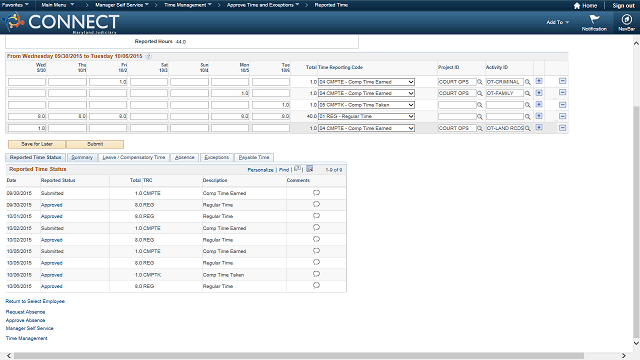
Task: Follow Return to Select Employee link
Action: (x=35, y=301)
